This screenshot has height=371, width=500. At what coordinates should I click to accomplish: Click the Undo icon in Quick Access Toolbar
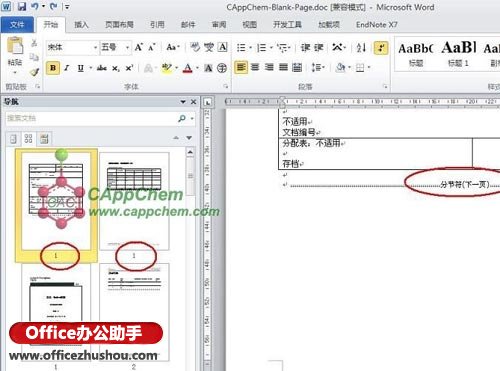coord(35,6)
